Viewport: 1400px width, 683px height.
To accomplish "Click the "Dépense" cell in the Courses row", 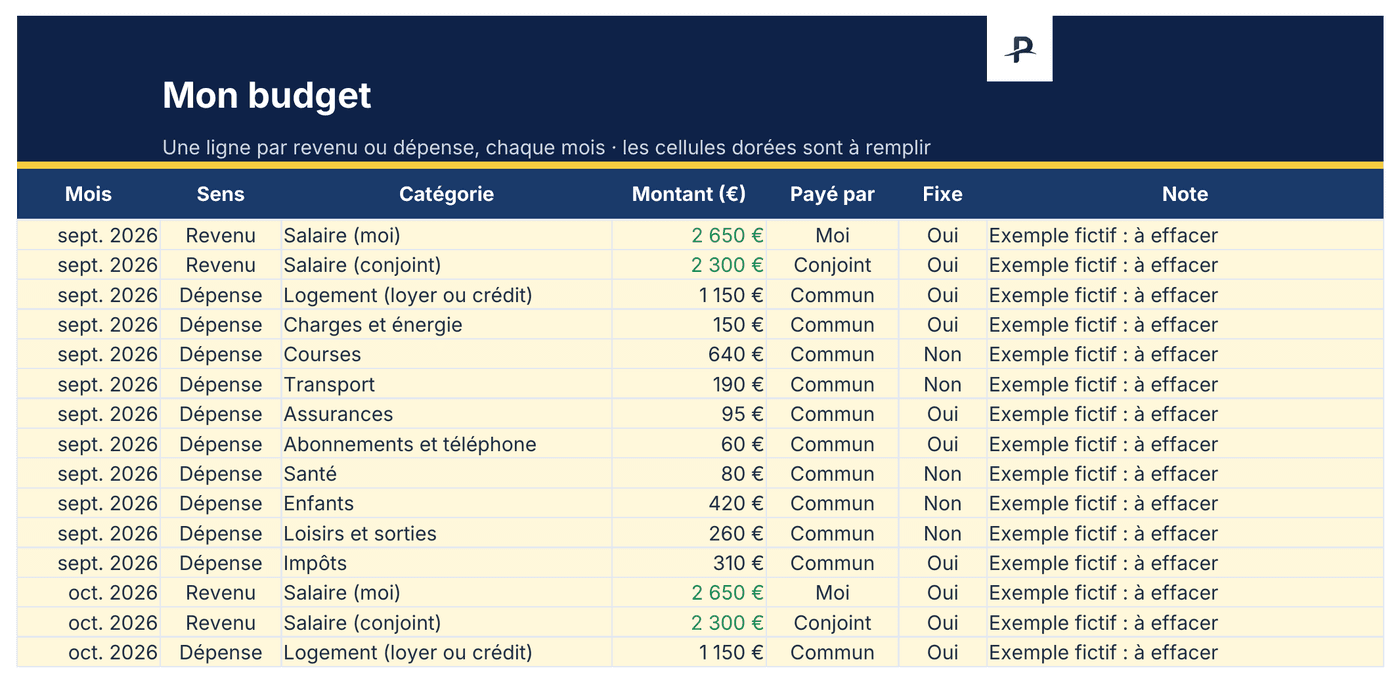I will click(221, 355).
